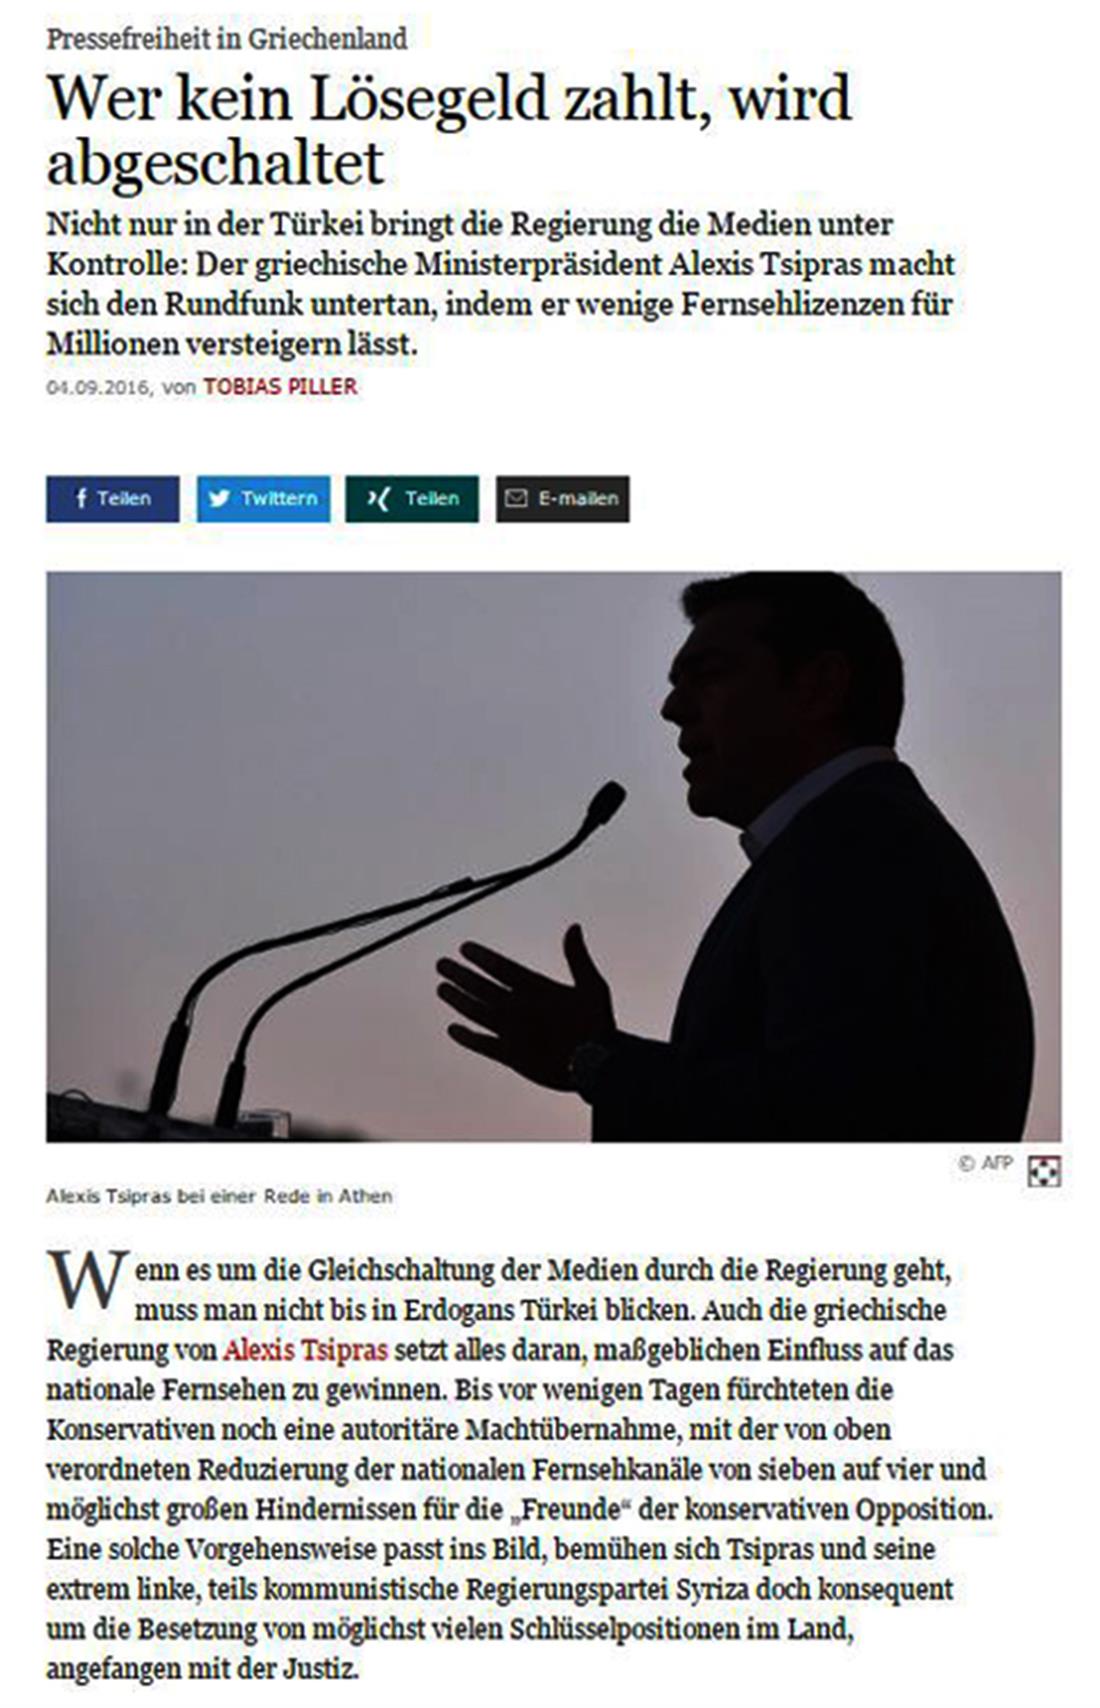Open author page of Tobias Piller

pyautogui.click(x=280, y=387)
